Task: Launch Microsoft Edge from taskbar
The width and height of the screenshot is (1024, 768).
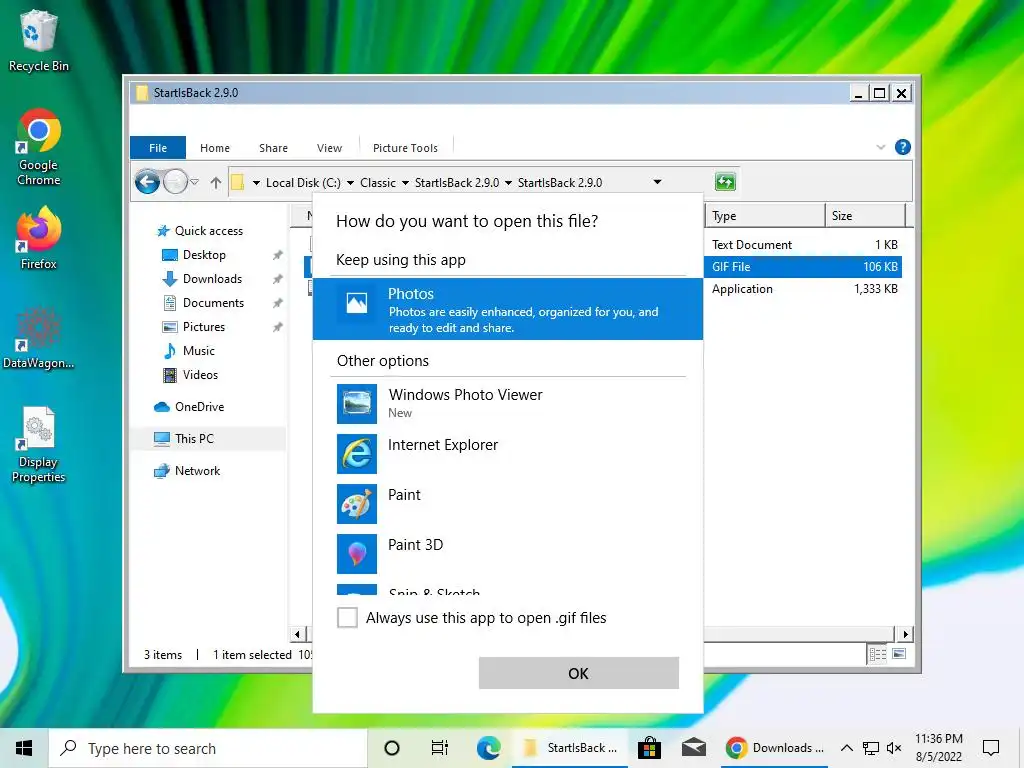Action: pyautogui.click(x=488, y=748)
